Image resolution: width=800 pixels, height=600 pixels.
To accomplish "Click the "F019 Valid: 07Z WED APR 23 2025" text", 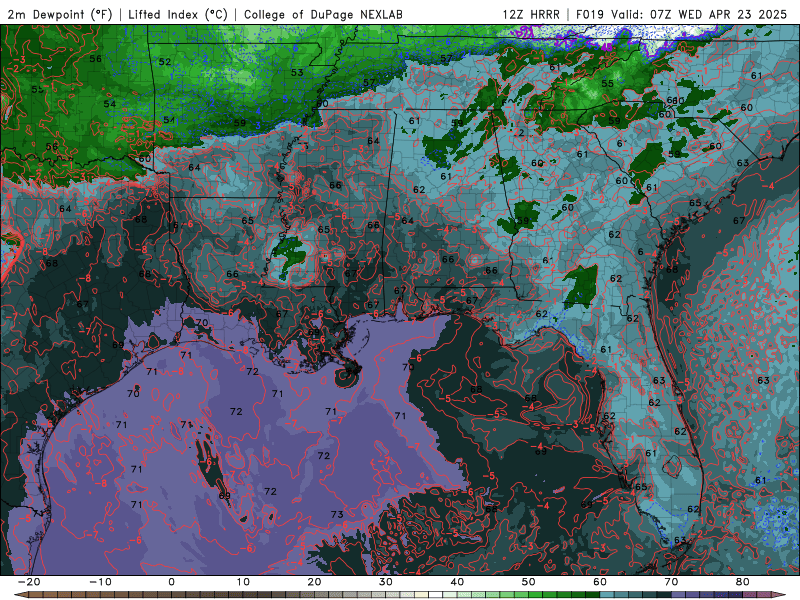I will [681, 14].
